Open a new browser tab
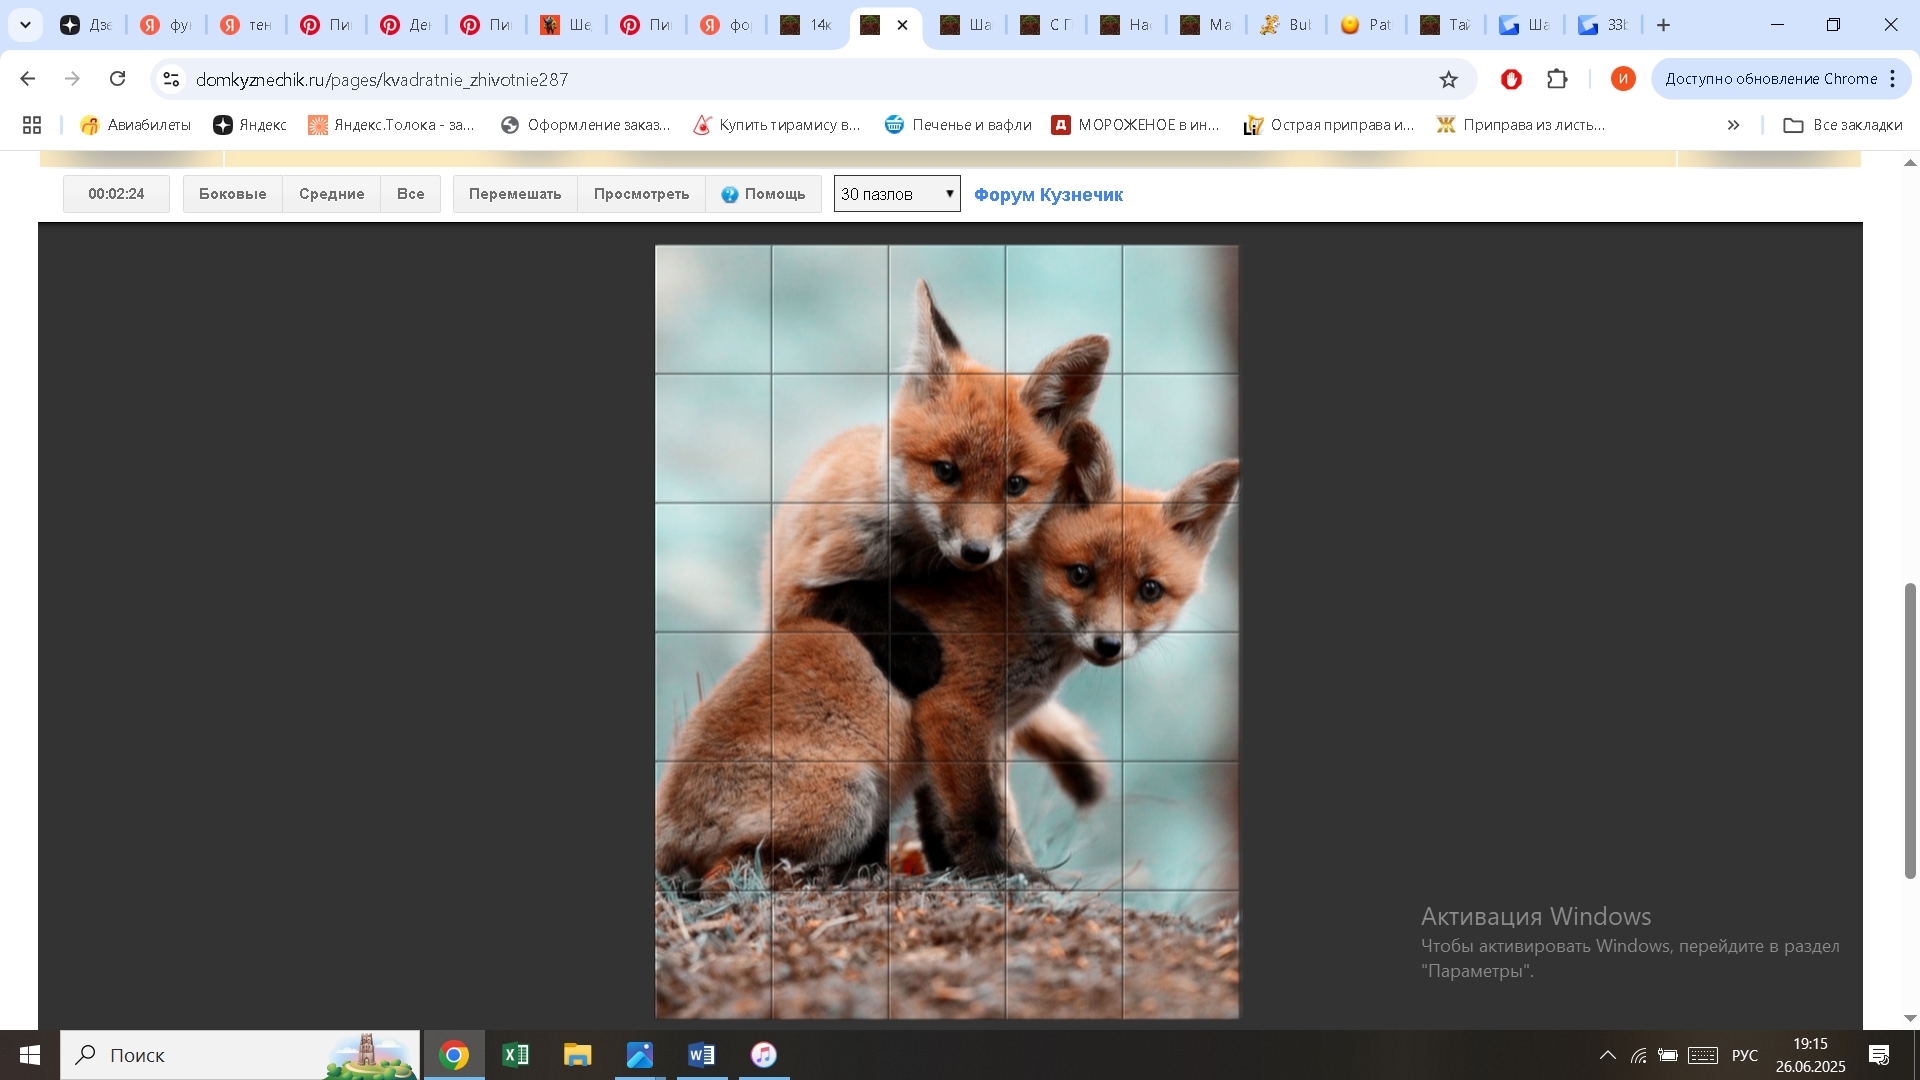 click(x=1664, y=25)
